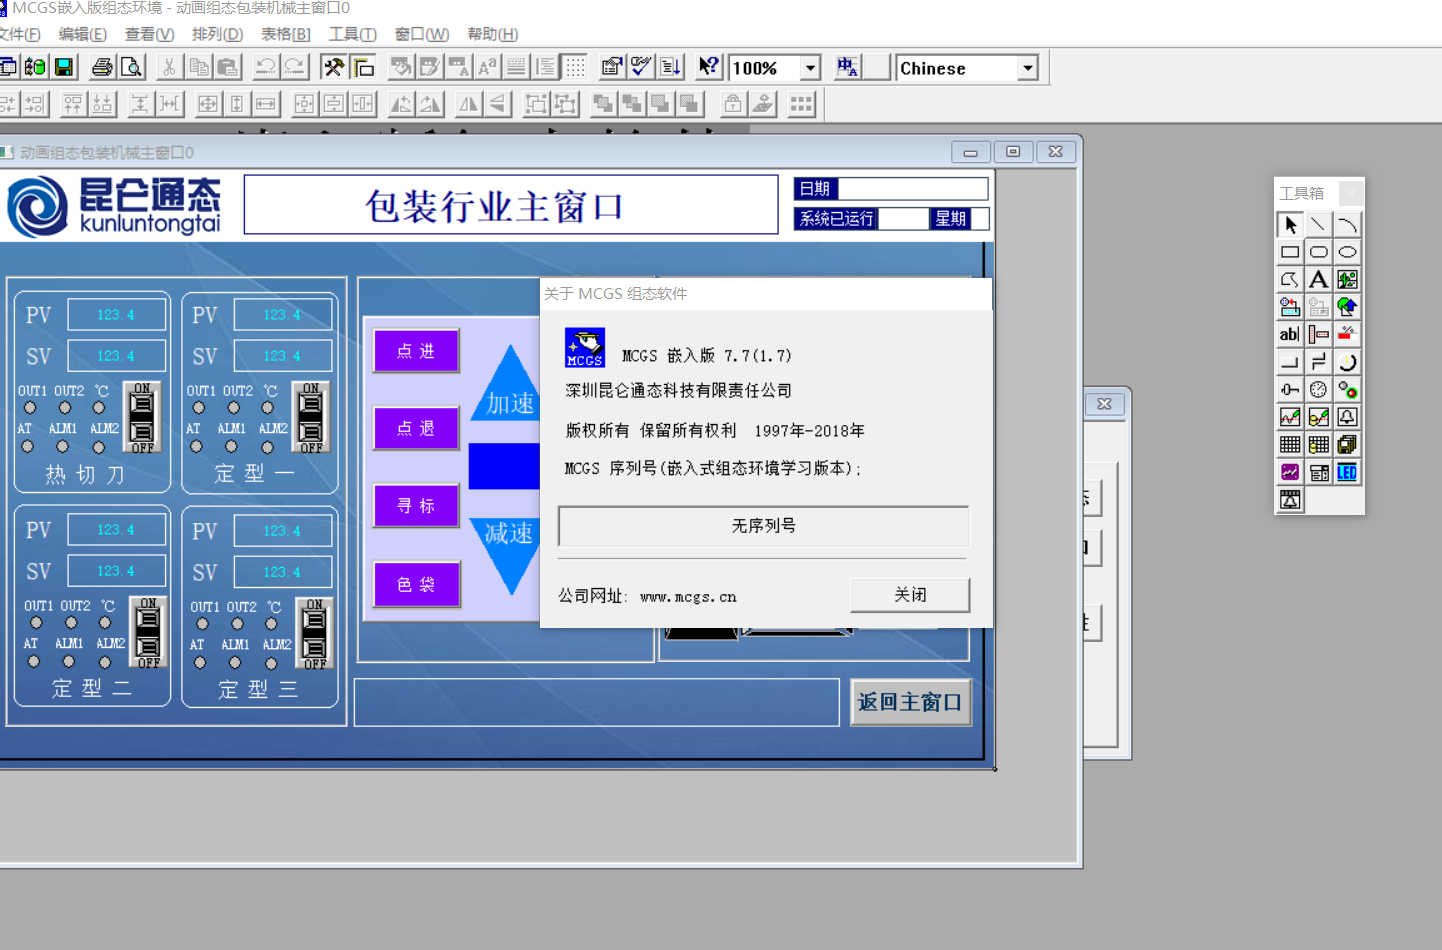1442x950 pixels.
Task: Click the context help arrow-question icon
Action: tap(708, 68)
